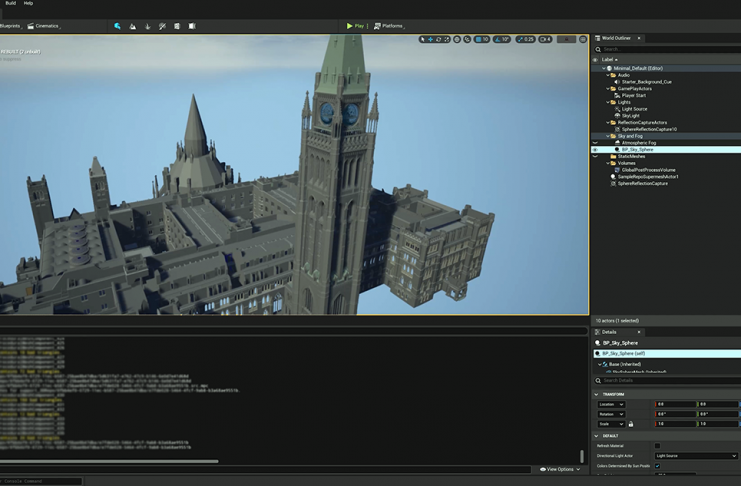The height and width of the screenshot is (486, 741).
Task: Click the Atmospheric Fog actor icon
Action: point(617,143)
